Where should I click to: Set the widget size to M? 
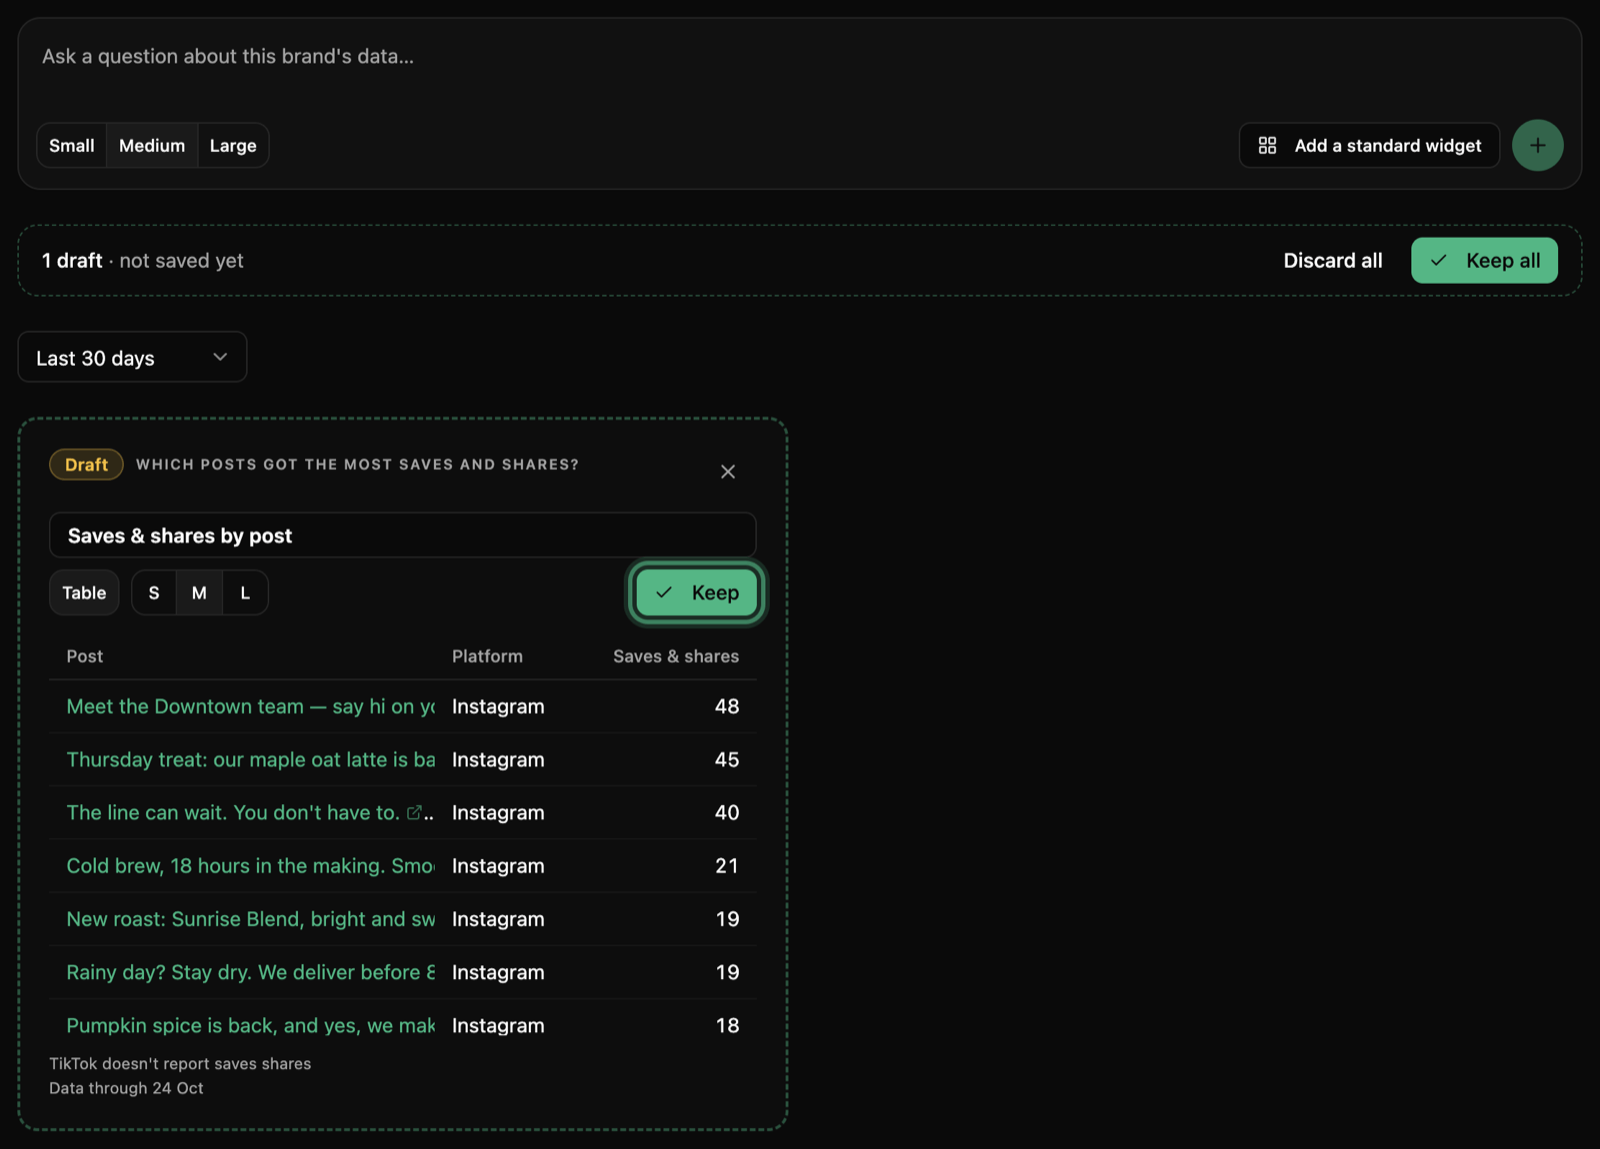click(199, 593)
